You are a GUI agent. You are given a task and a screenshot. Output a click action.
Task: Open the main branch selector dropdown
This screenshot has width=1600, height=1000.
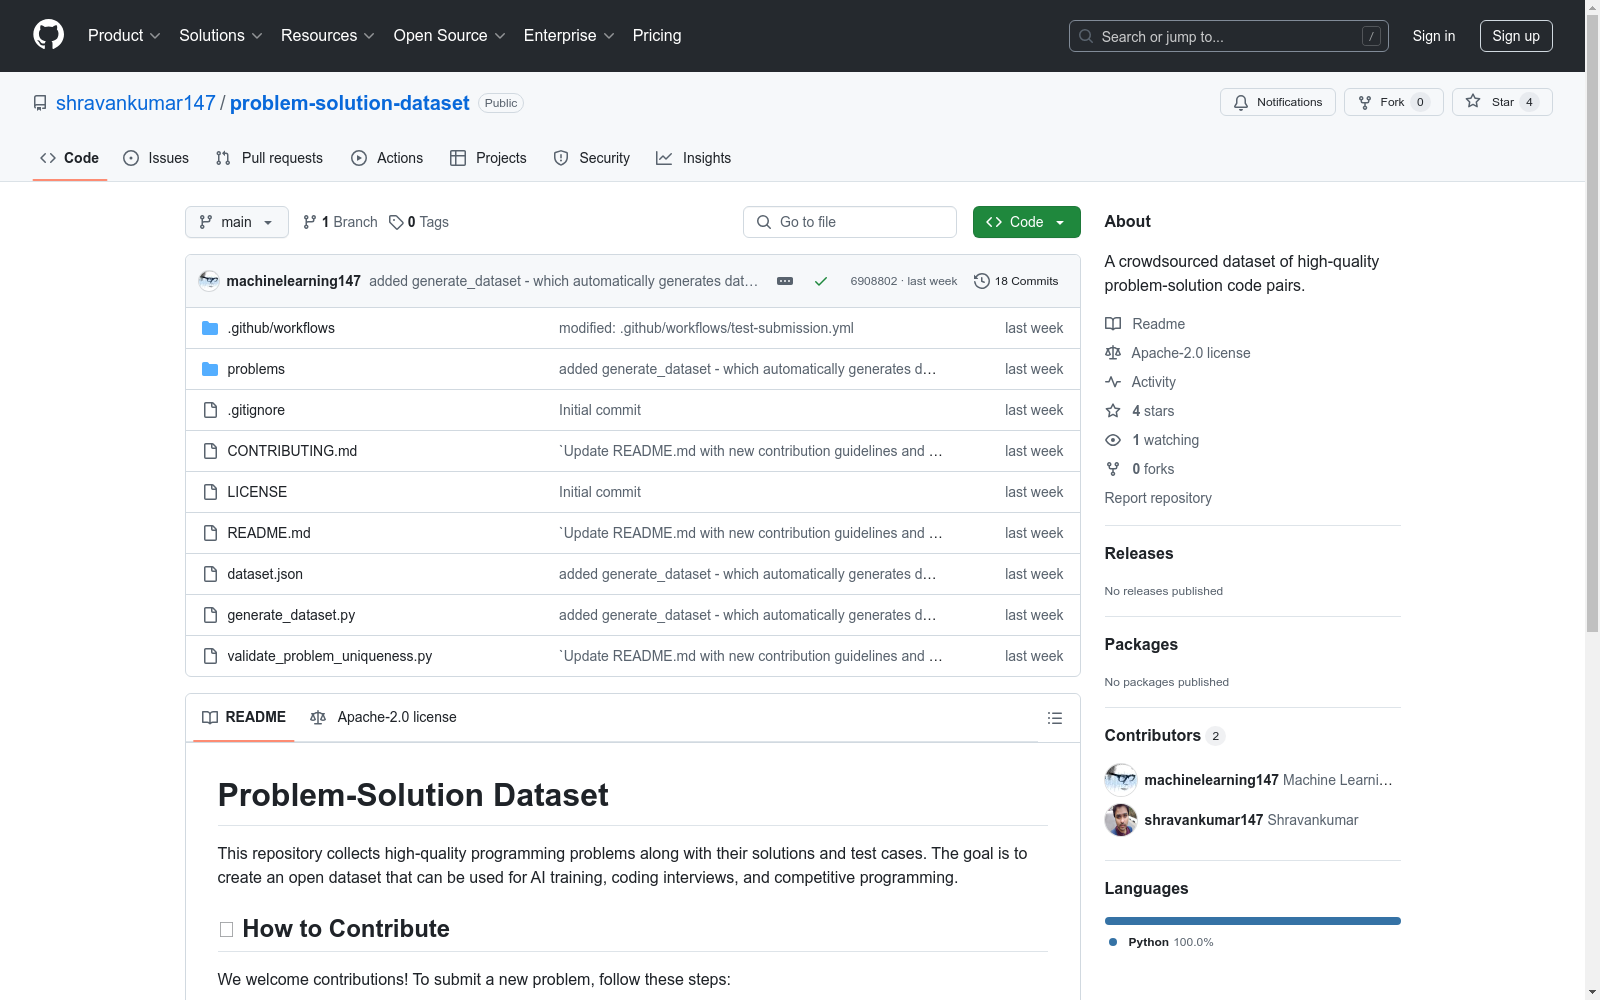pos(237,222)
